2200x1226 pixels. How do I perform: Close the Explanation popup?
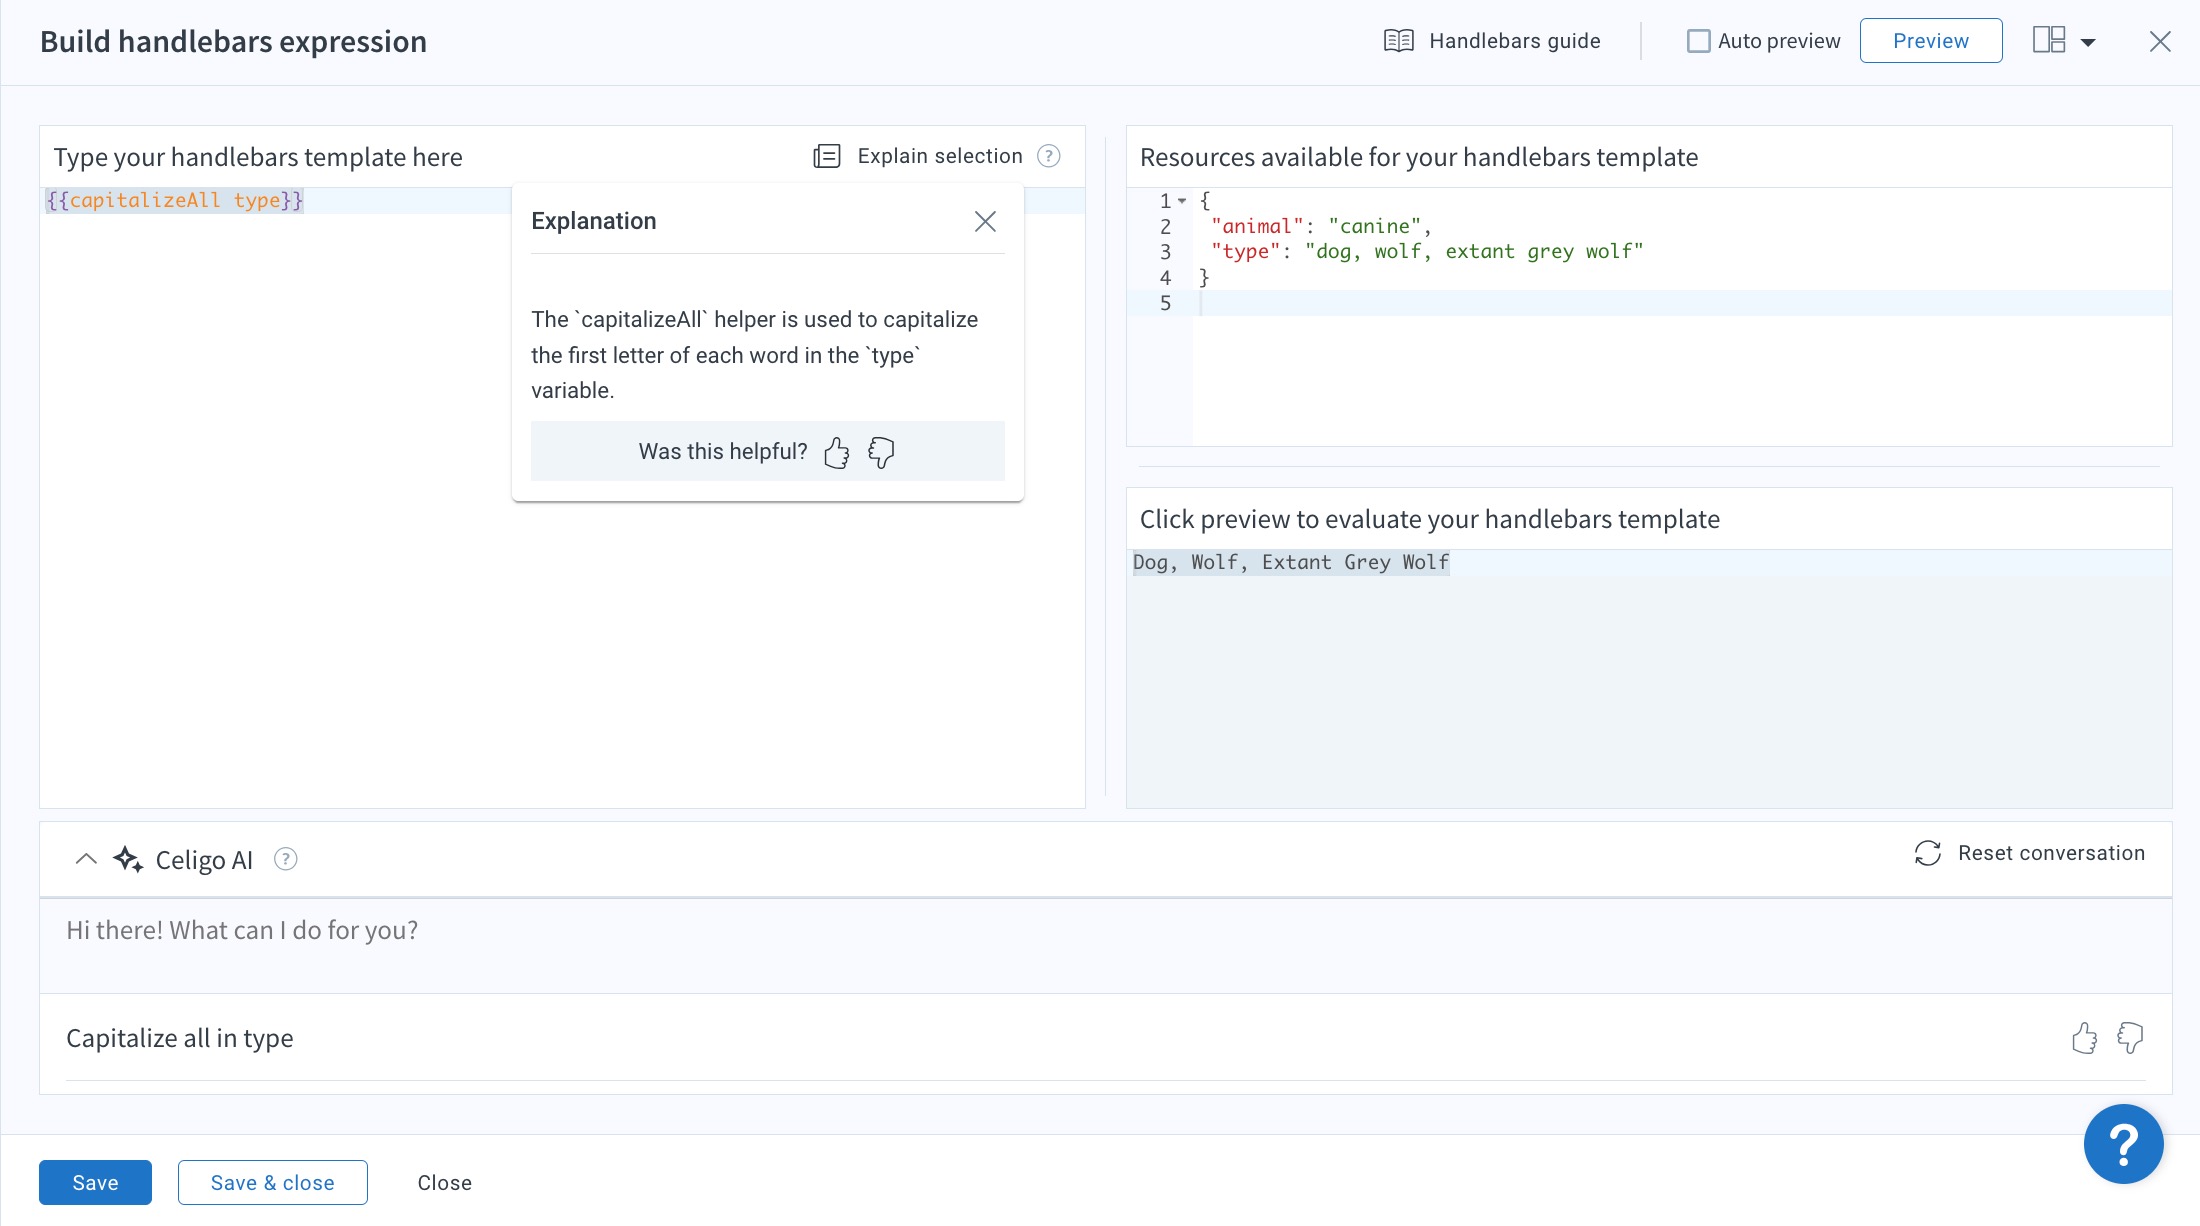(x=985, y=221)
